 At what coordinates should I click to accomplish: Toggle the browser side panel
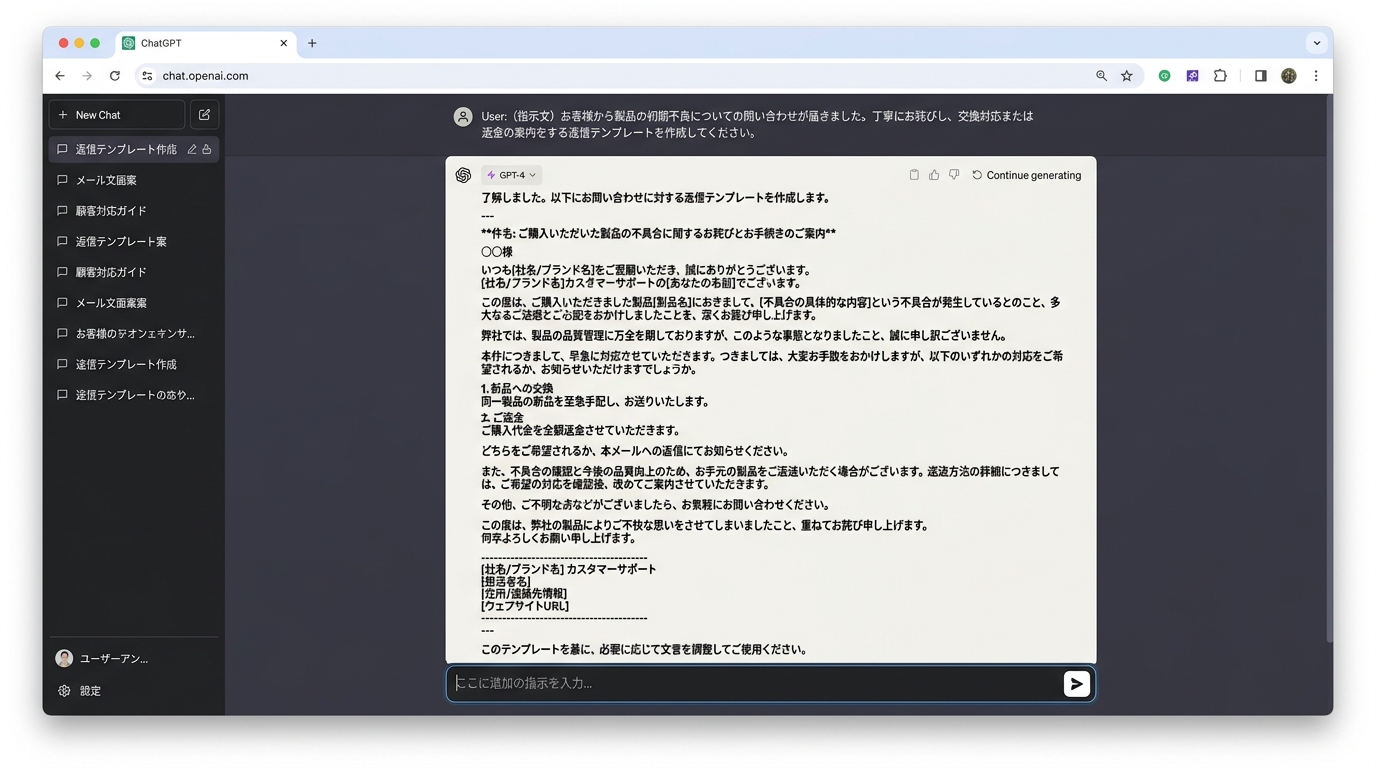(x=1260, y=76)
